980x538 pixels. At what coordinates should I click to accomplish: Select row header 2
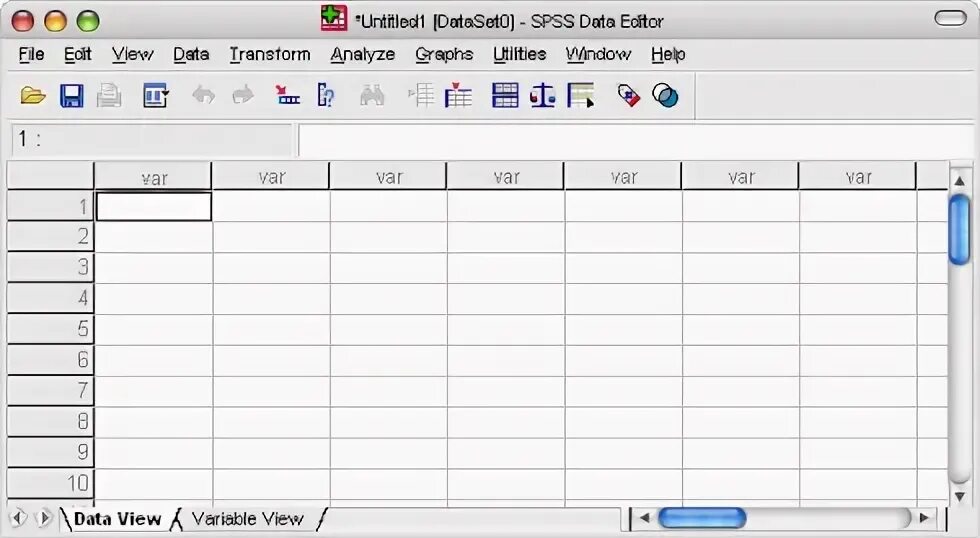(x=51, y=236)
